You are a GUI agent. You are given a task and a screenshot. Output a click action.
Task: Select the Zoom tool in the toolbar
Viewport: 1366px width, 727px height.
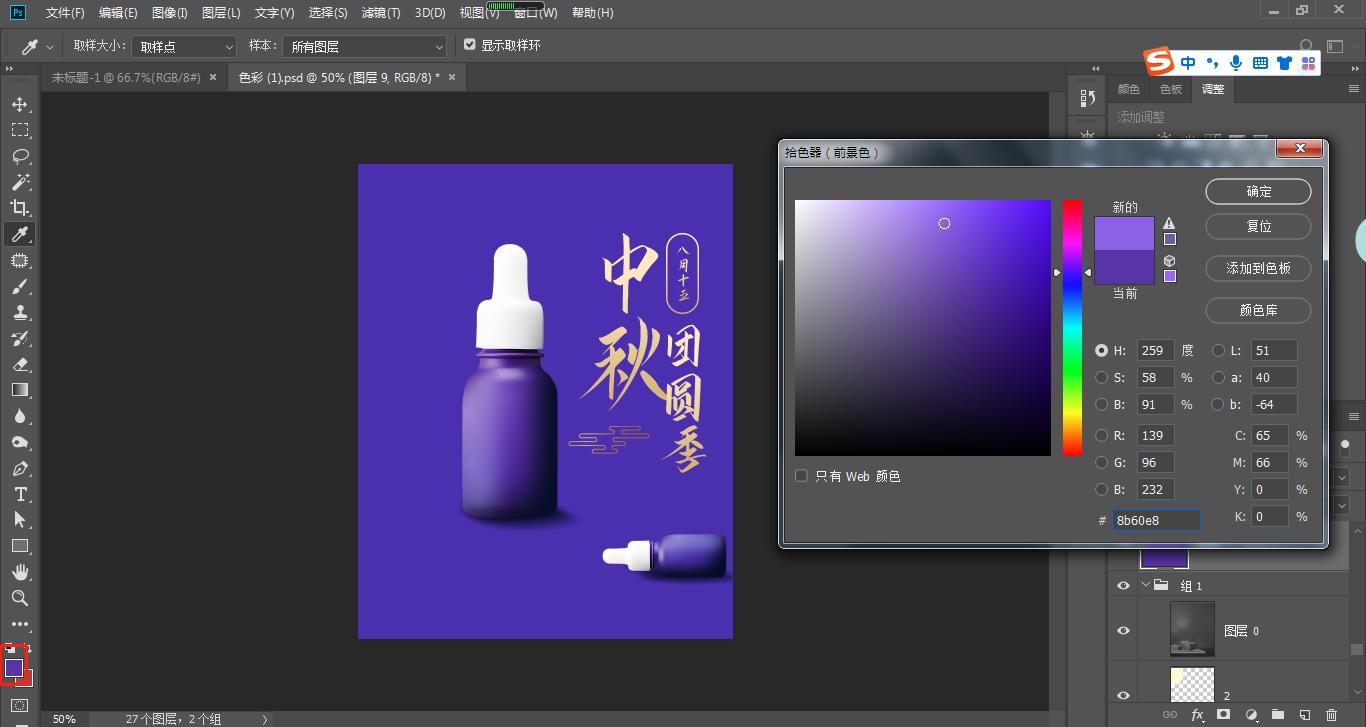21,597
